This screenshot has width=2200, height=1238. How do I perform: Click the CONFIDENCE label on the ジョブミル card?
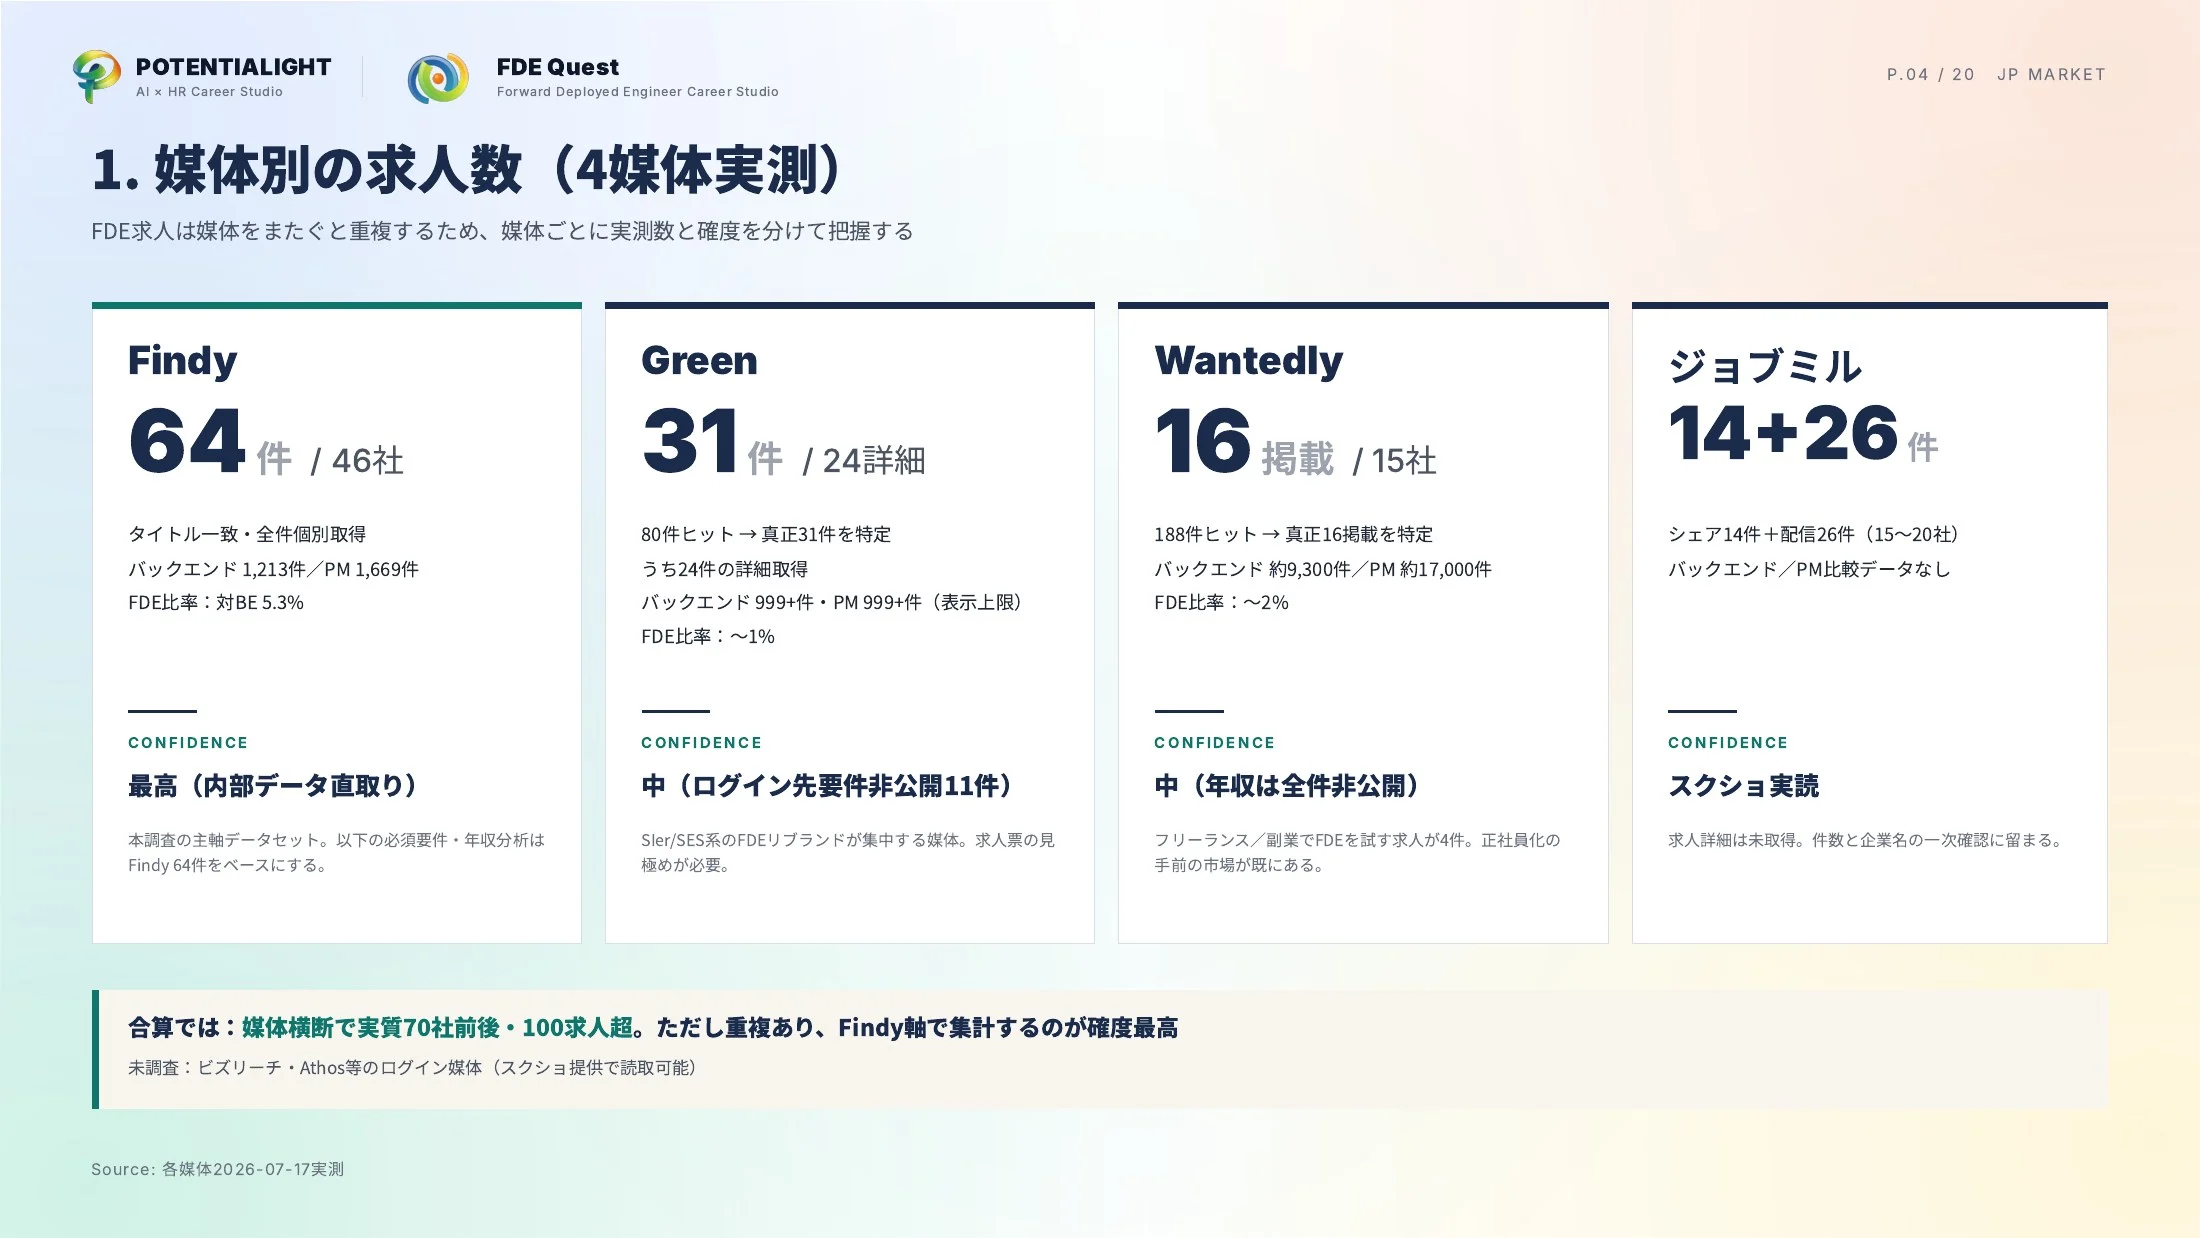(x=1728, y=743)
